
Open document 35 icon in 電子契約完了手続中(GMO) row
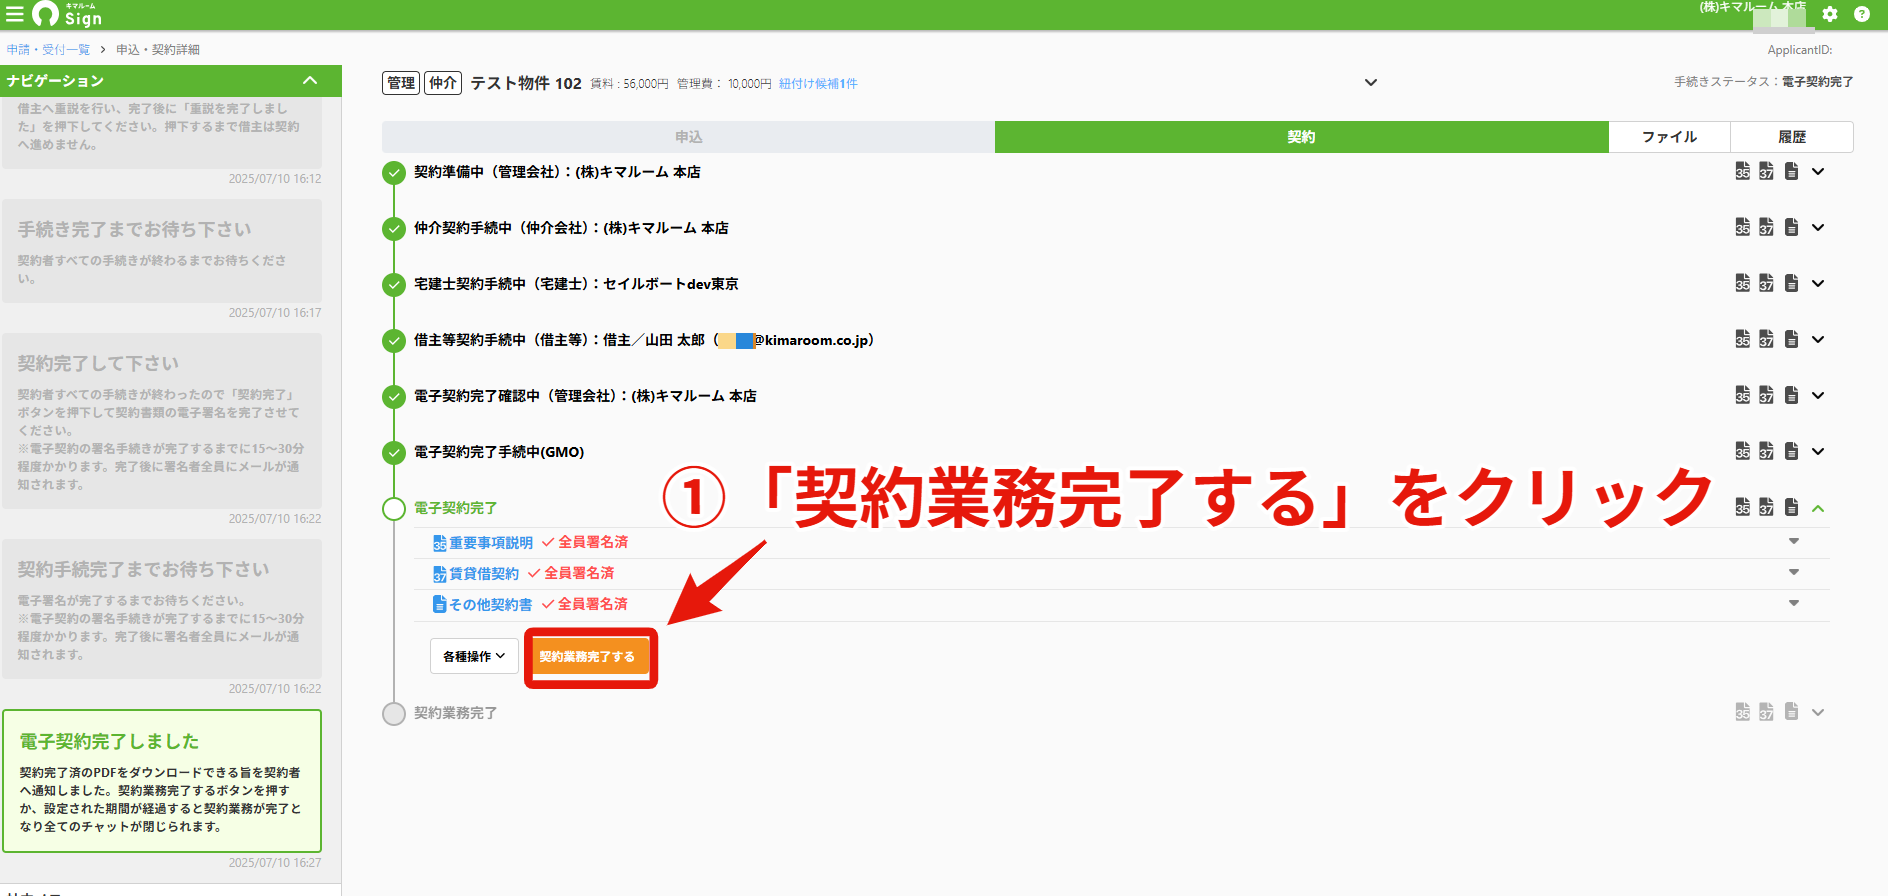(x=1743, y=451)
